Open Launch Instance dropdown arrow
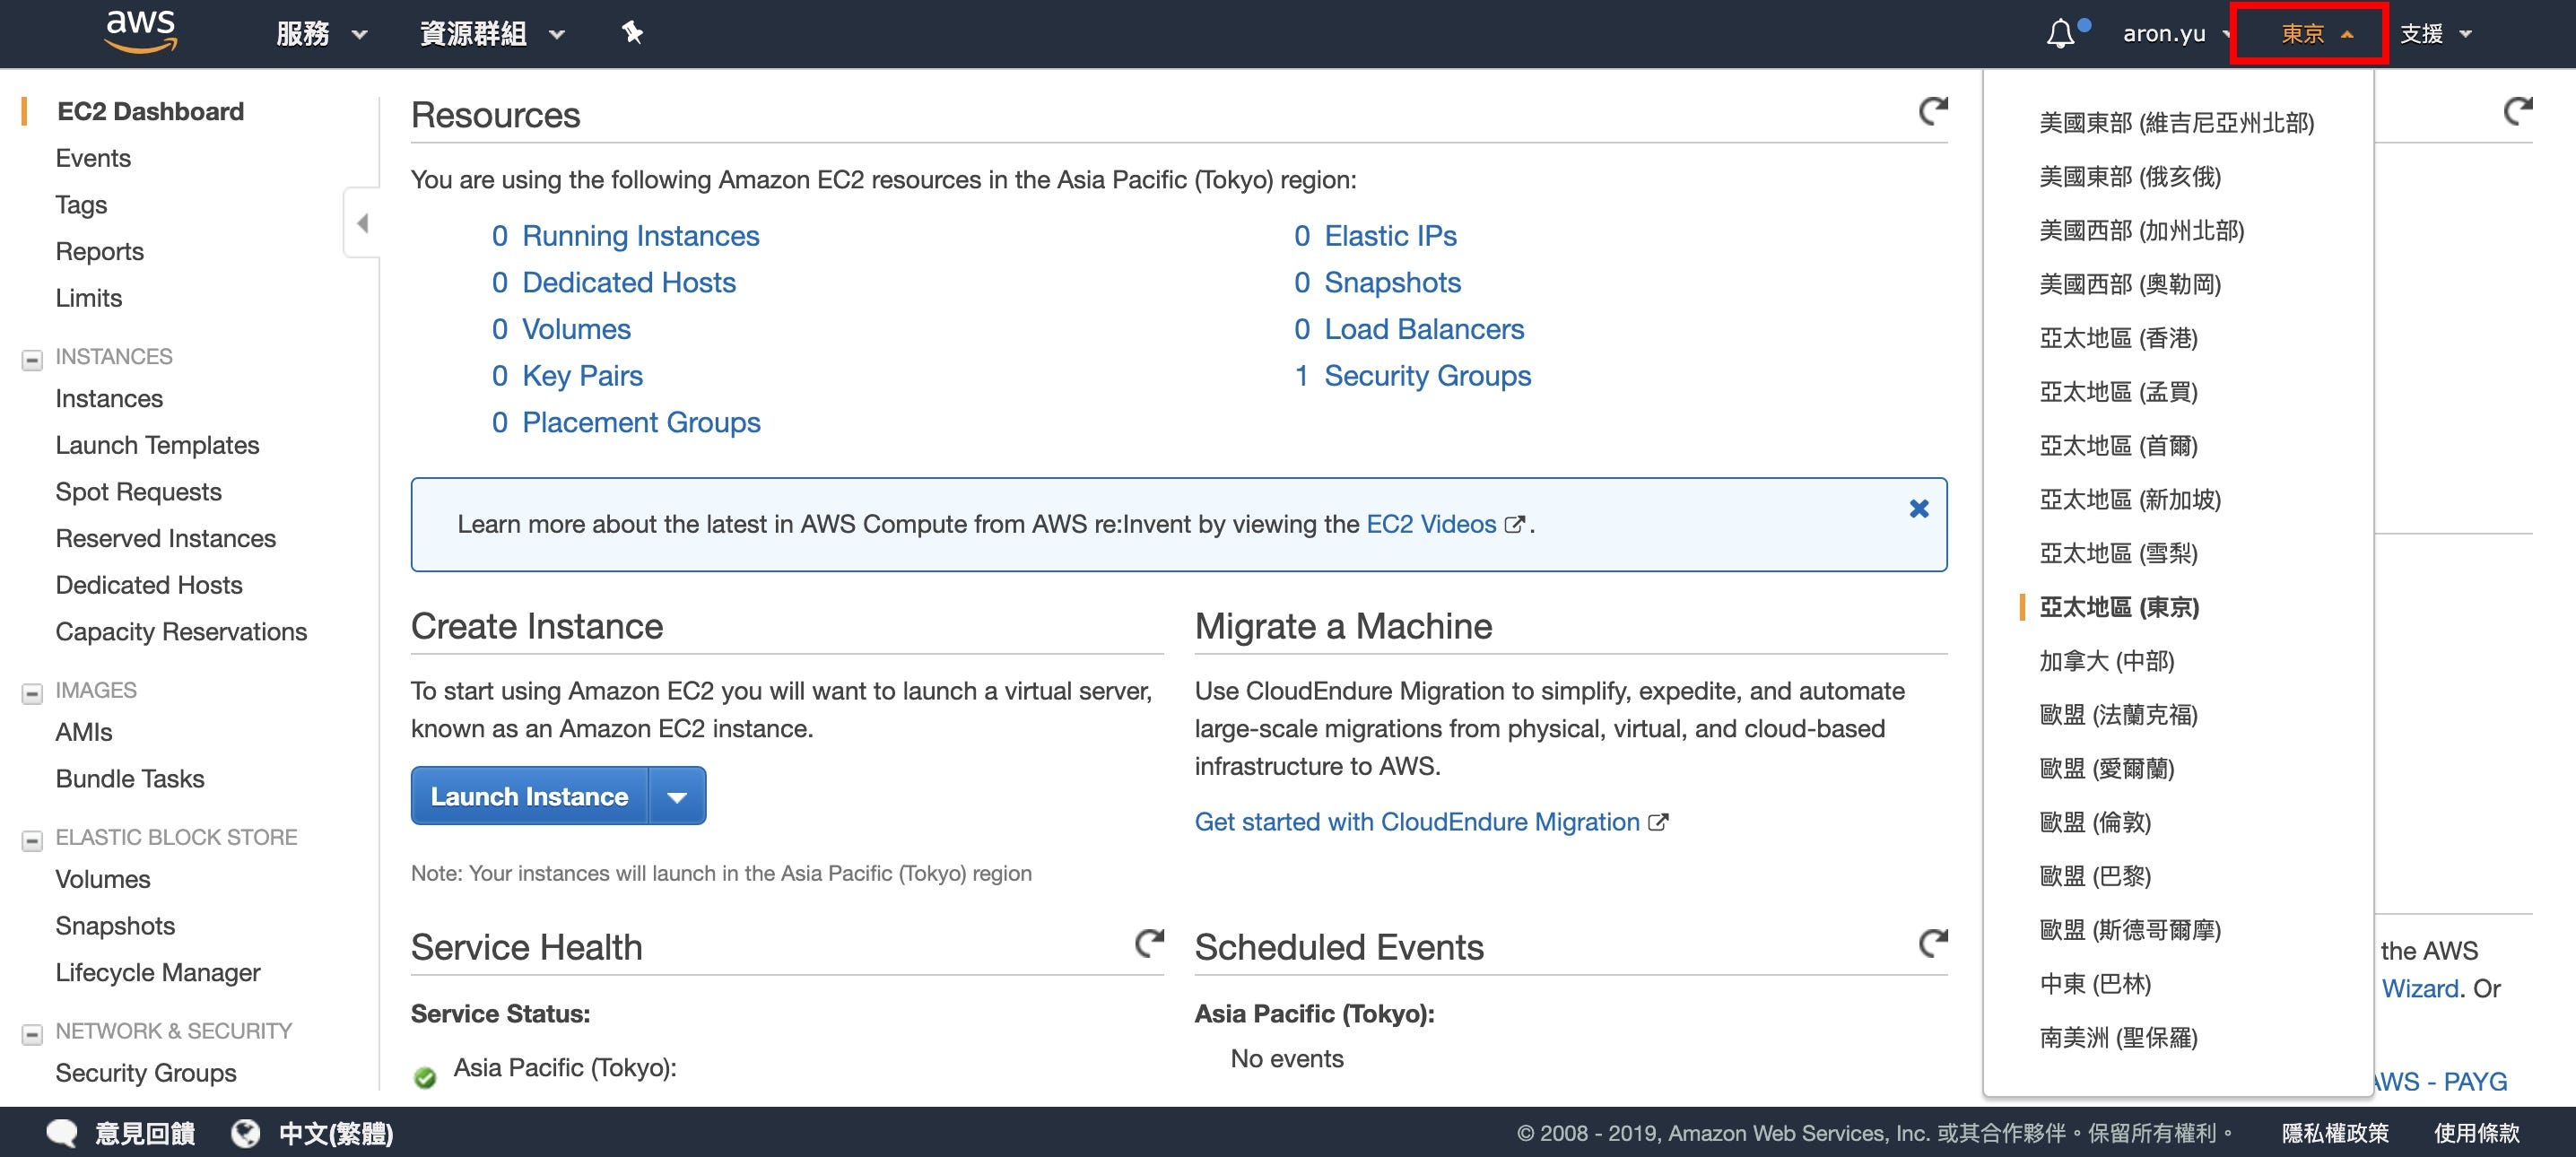The width and height of the screenshot is (2576, 1157). (x=677, y=796)
